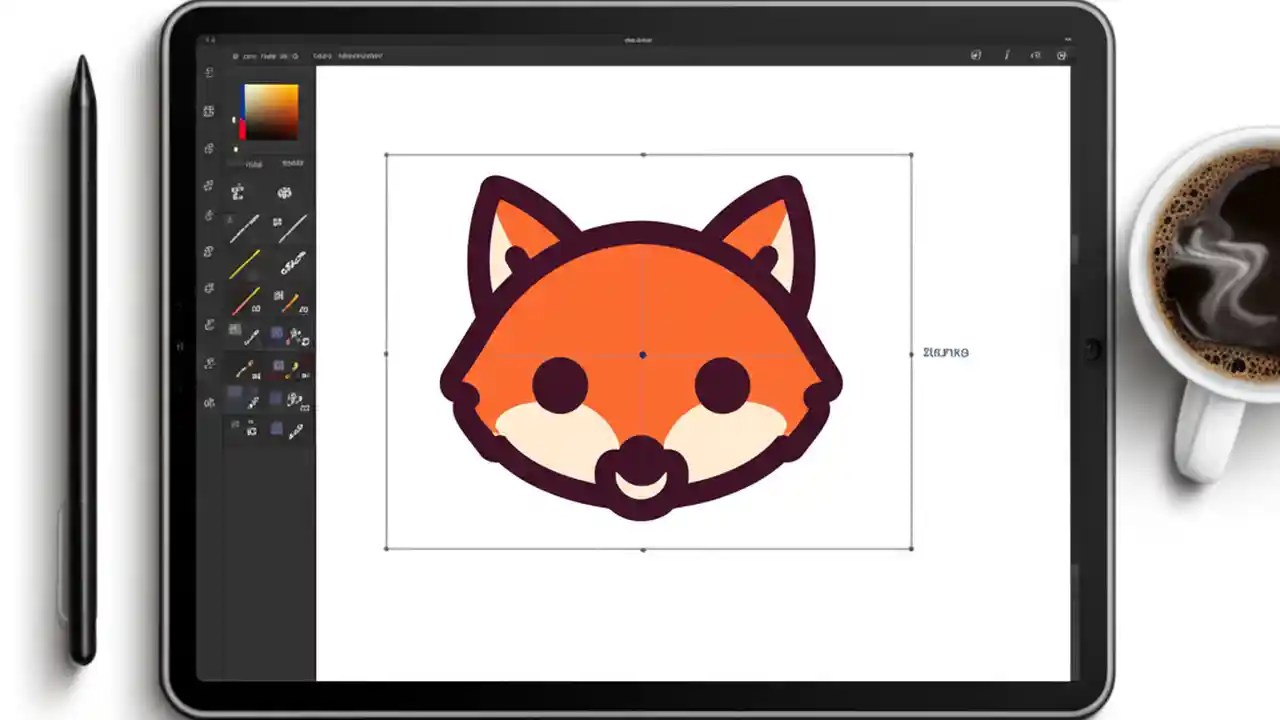Toggle the sidebar collapse arrow on the left edge

click(x=181, y=347)
